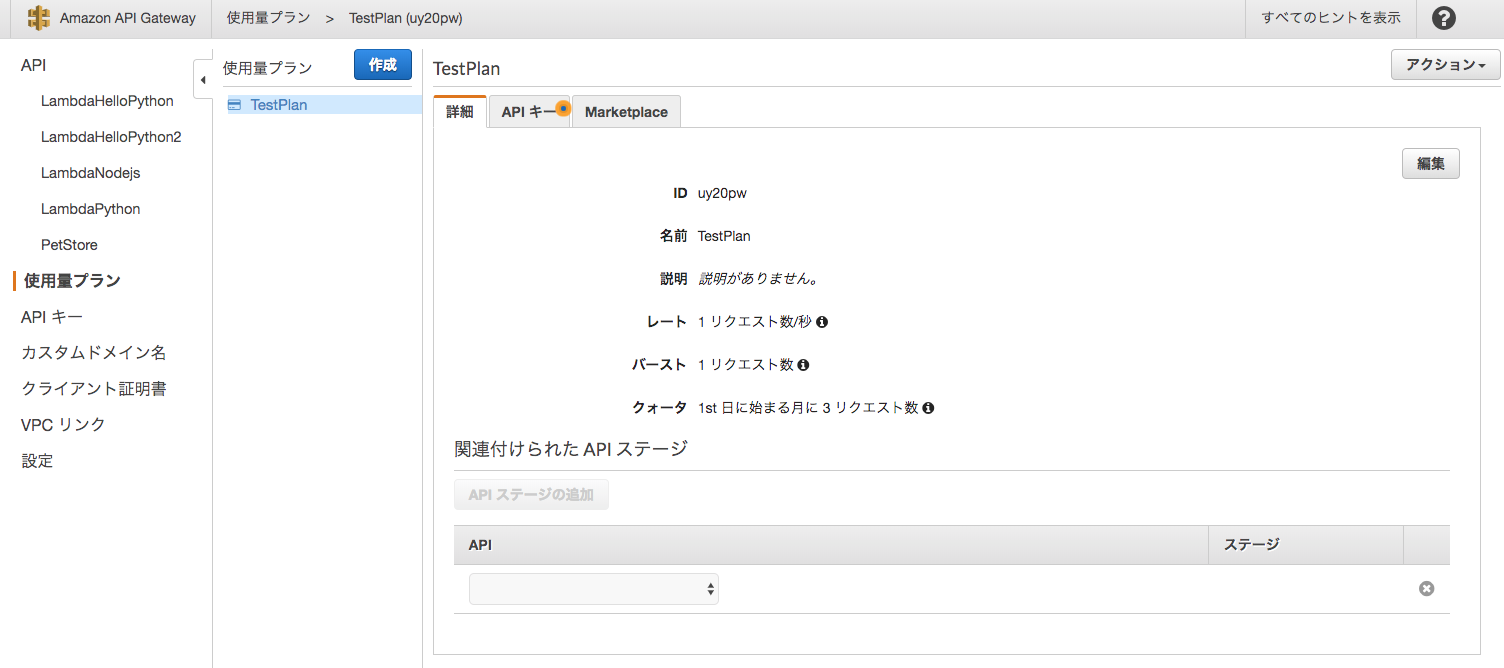Viewport: 1504px width, 668px height.
Task: Click the info icon beside バースト
Action: 803,364
